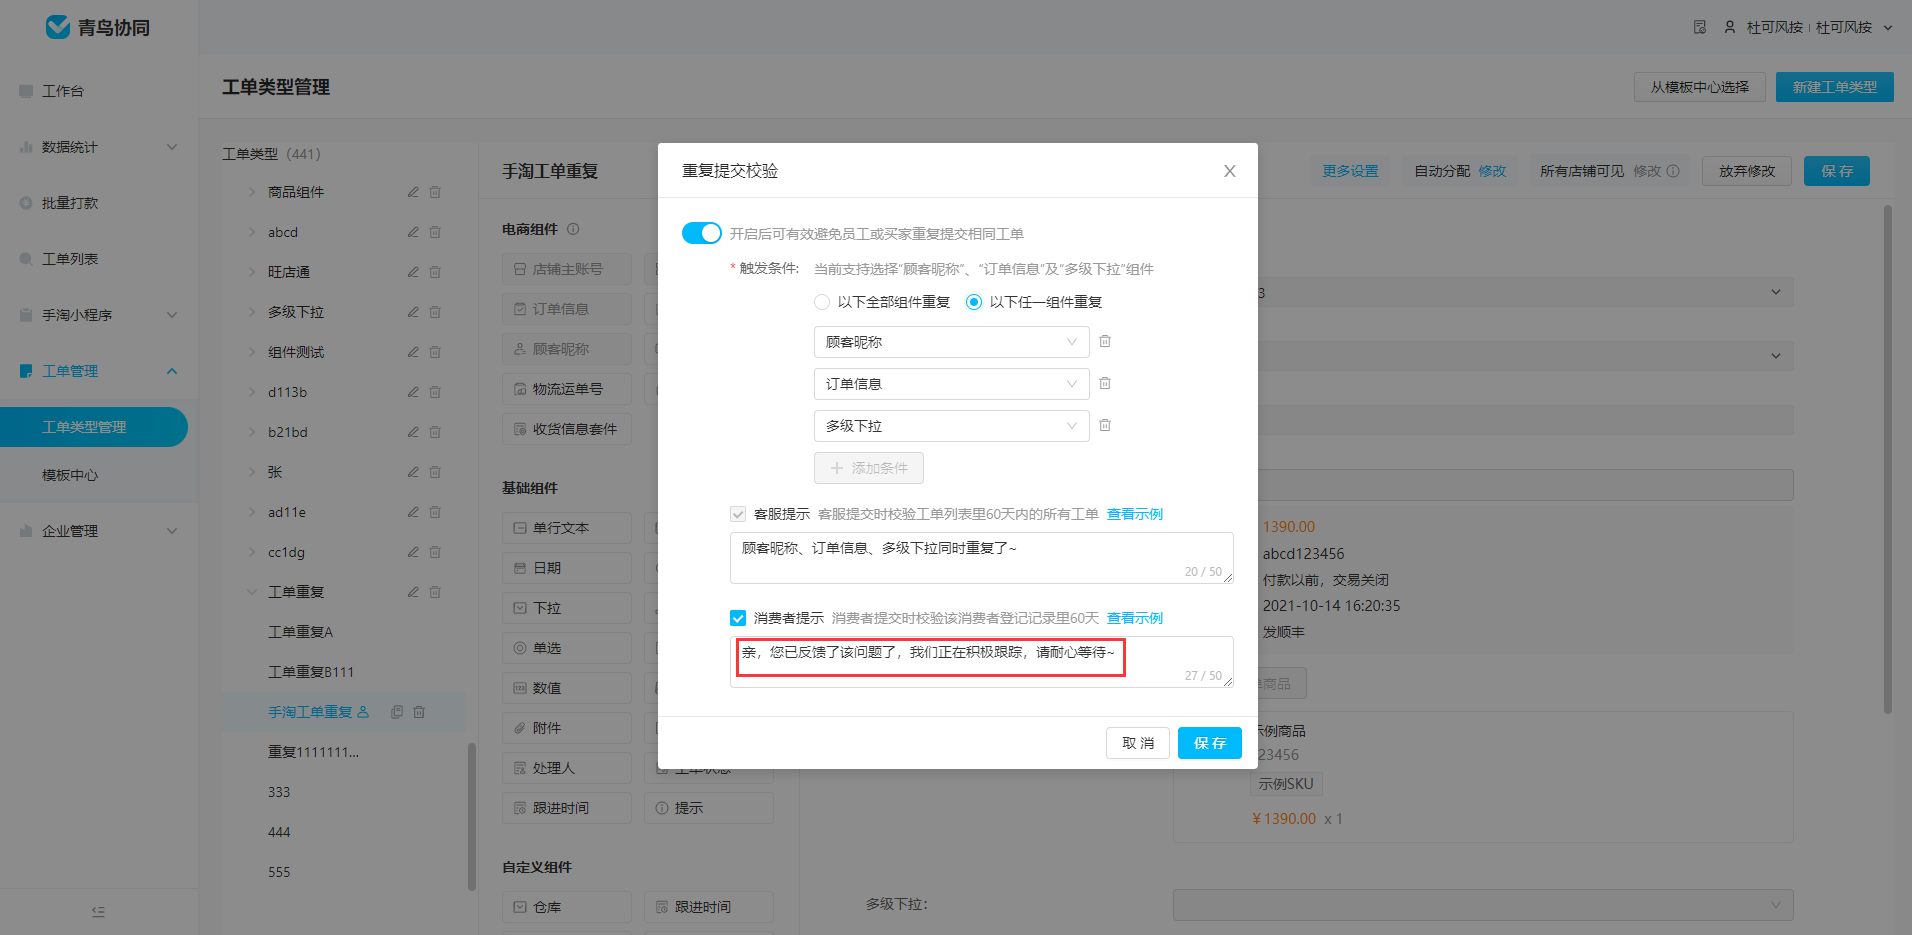Viewport: 1912px width, 935px height.
Task: Open the document icon in the top bar
Action: coord(1699,27)
